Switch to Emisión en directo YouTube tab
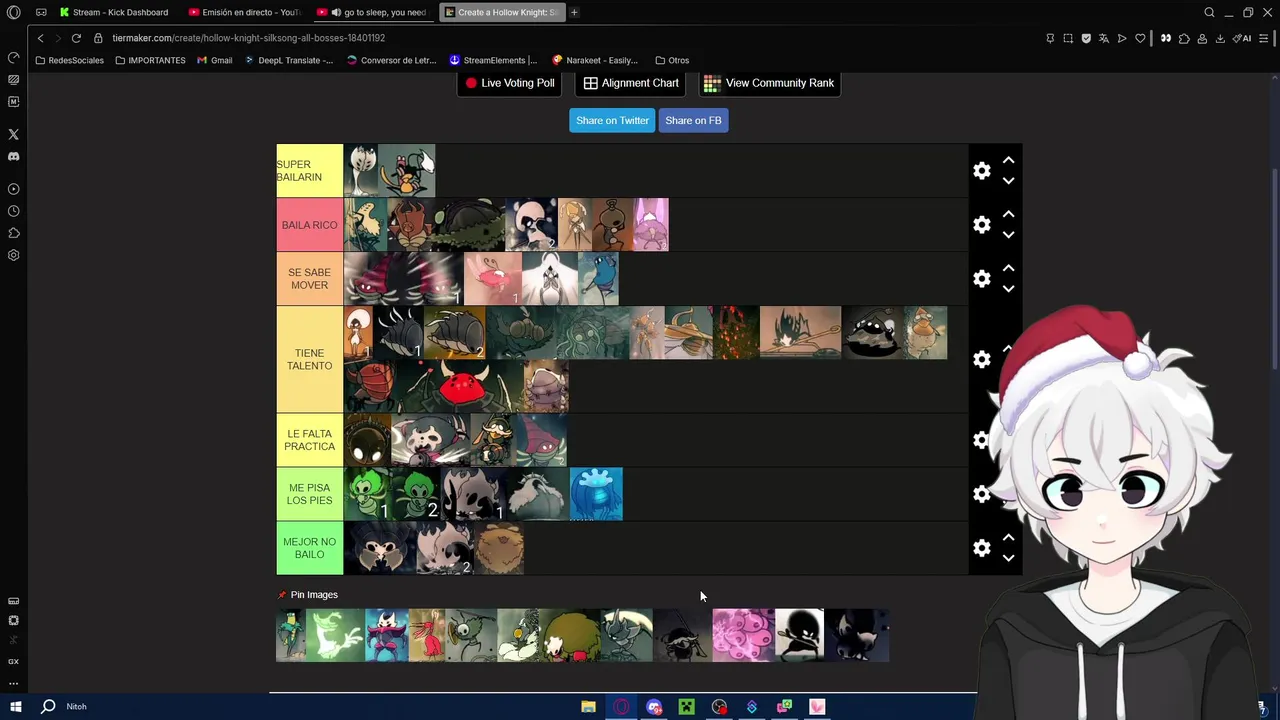1280x720 pixels. point(243,12)
